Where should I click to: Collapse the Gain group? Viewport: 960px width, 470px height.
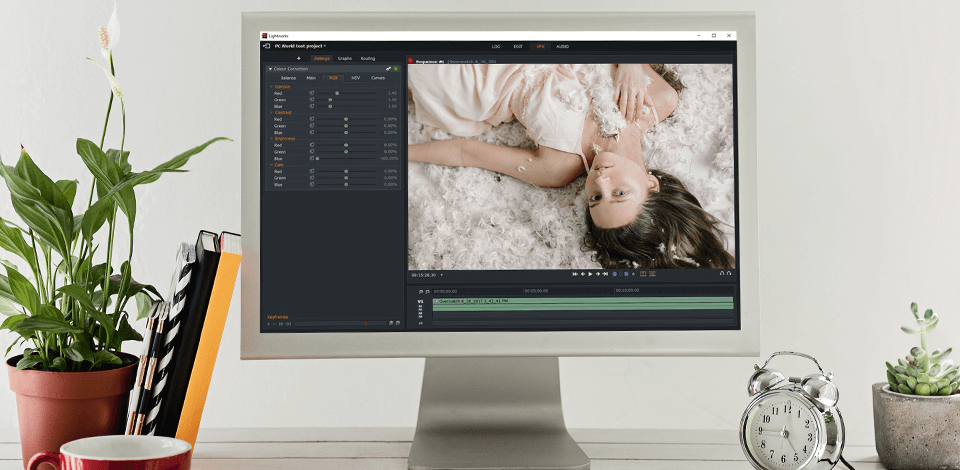click(x=271, y=165)
